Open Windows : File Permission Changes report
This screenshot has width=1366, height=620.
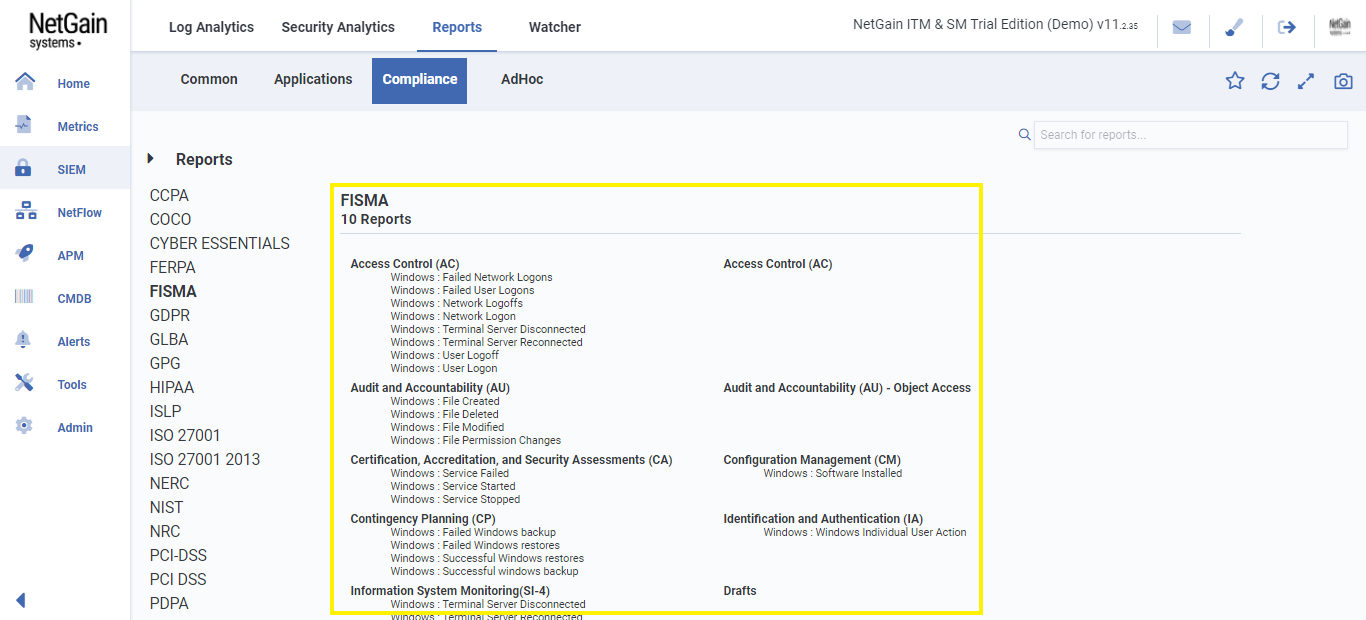pyautogui.click(x=476, y=440)
